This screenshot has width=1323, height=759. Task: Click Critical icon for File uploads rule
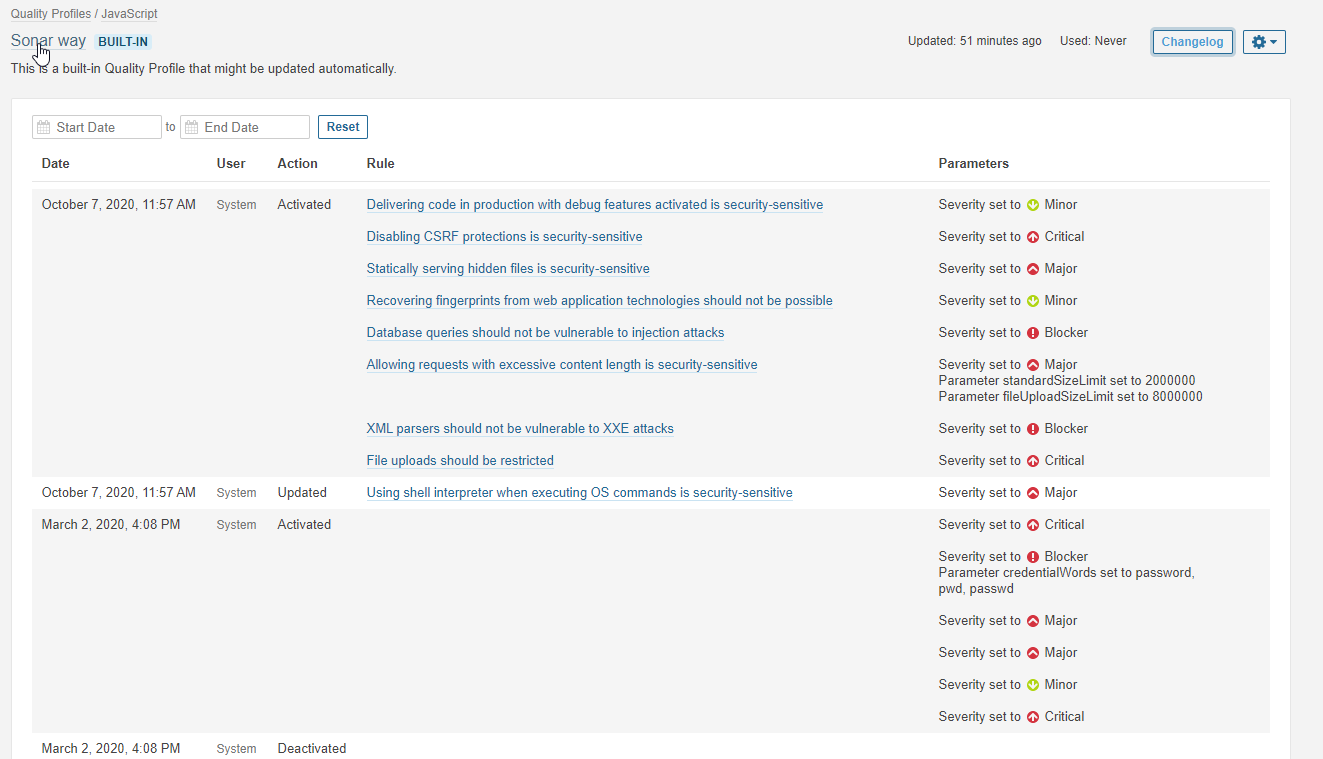point(1033,461)
